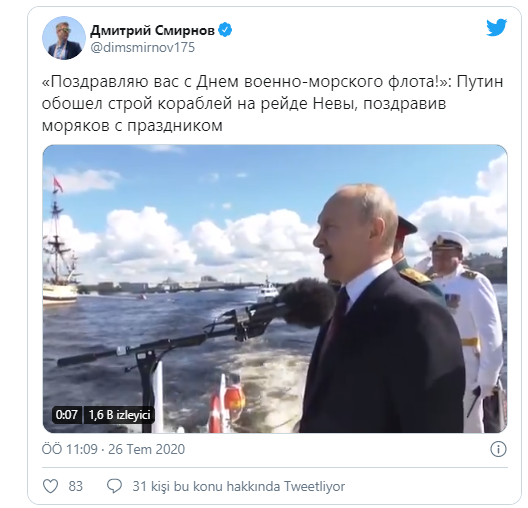The width and height of the screenshot is (528, 508).
Task: Click the '1,6 B izleyici' view counter
Action: [x=119, y=415]
